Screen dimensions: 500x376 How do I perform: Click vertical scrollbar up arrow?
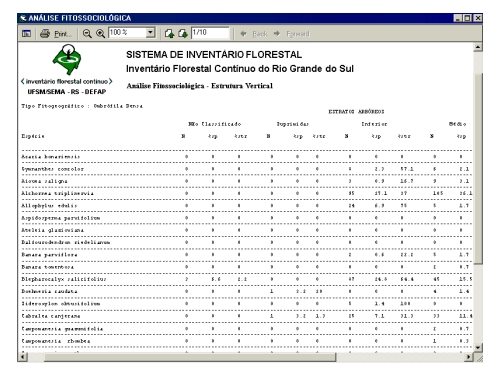[478, 47]
